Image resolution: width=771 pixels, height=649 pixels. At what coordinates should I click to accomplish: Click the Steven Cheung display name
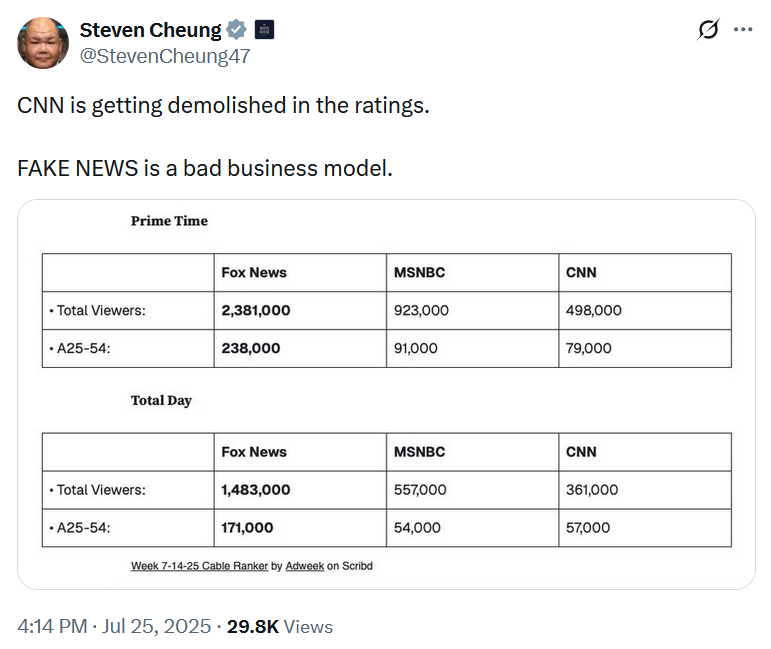pyautogui.click(x=150, y=30)
